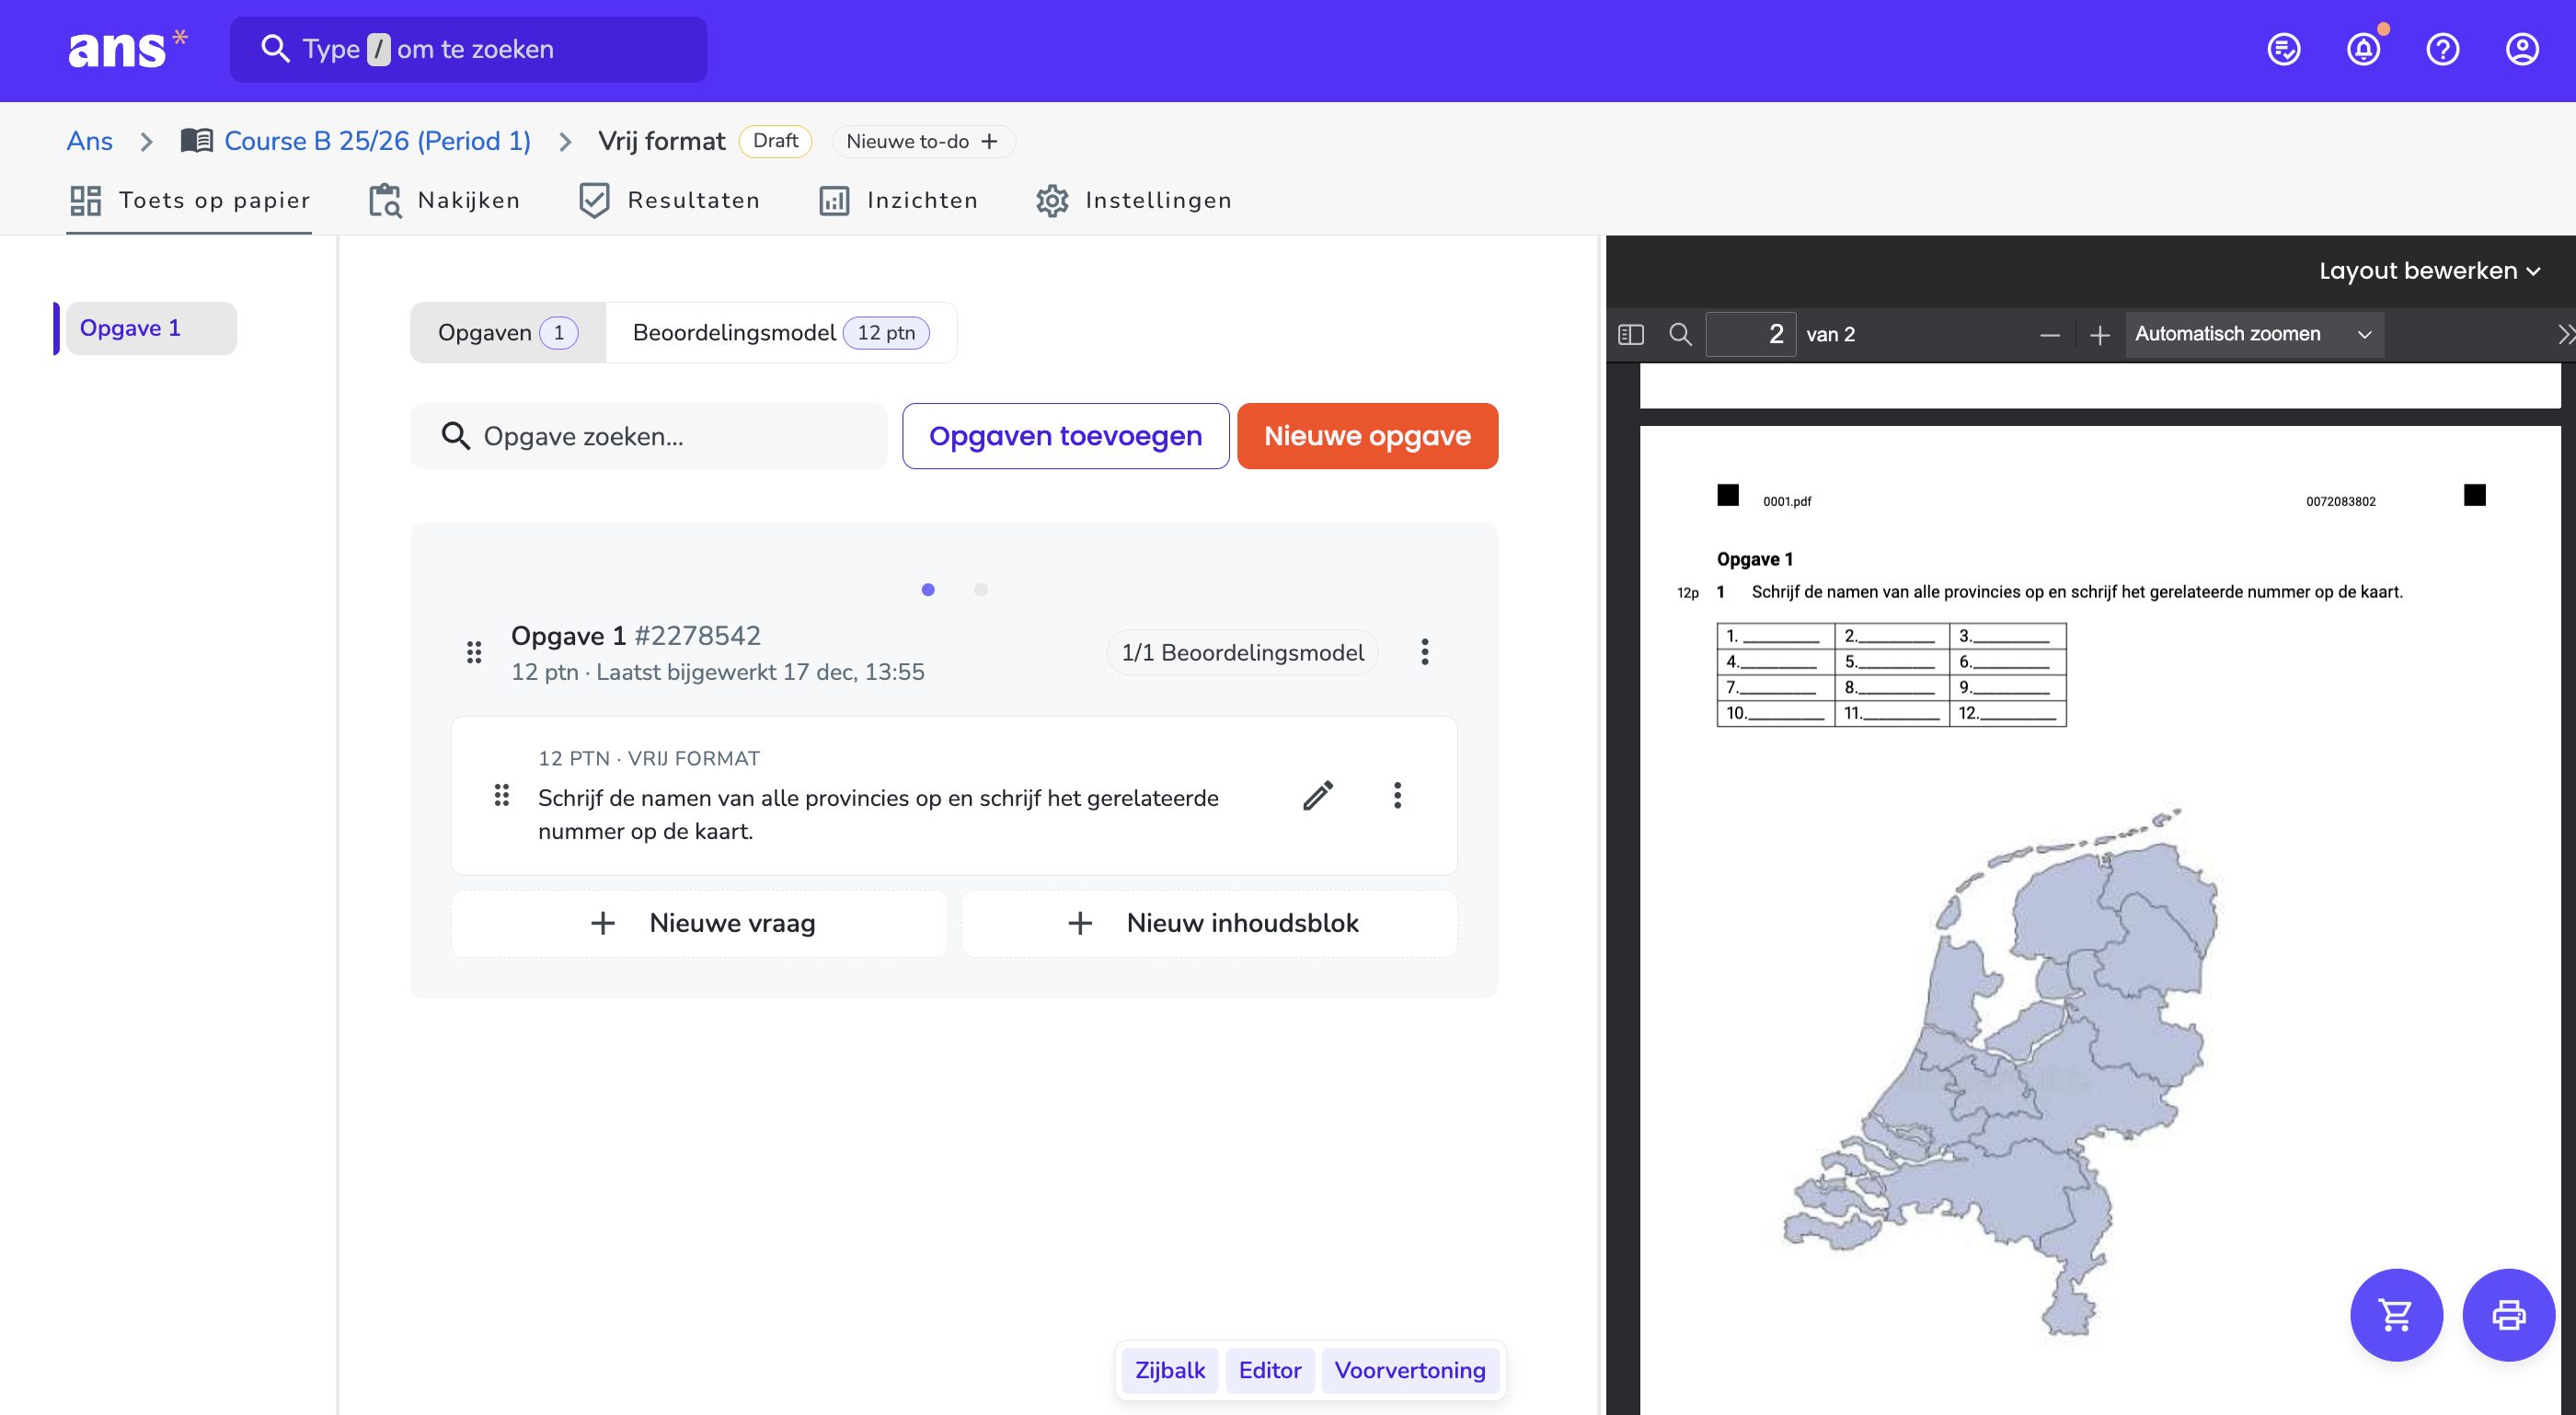Open Course B 25/26 (Period 1) breadcrumb
Viewport: 2576px width, 1415px height.
pyautogui.click(x=377, y=141)
